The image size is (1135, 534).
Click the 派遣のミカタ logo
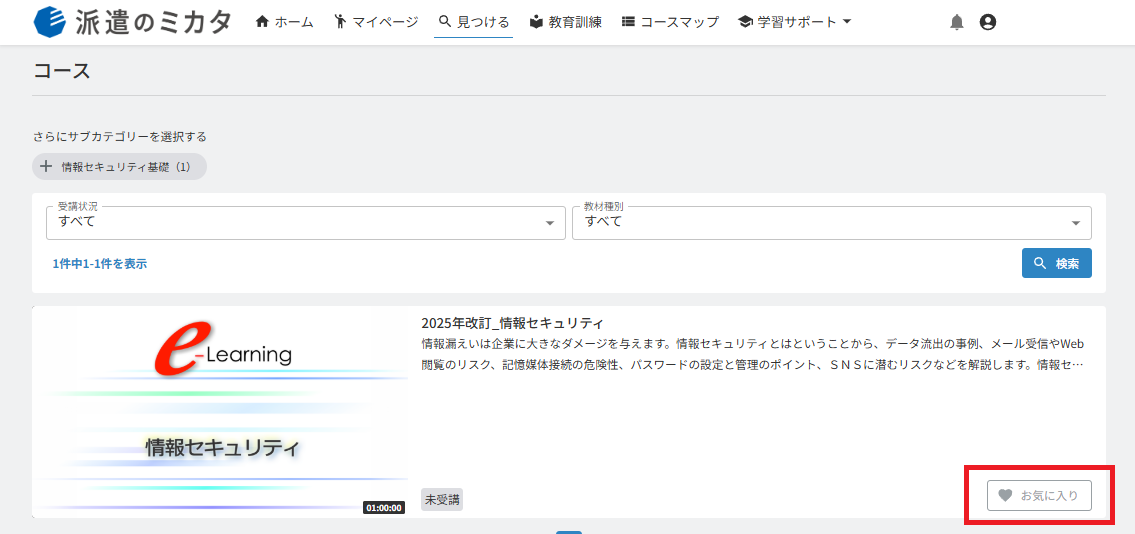pos(132,22)
